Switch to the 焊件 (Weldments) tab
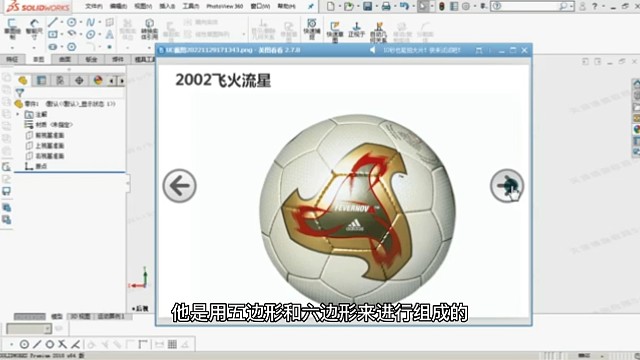 pos(118,59)
